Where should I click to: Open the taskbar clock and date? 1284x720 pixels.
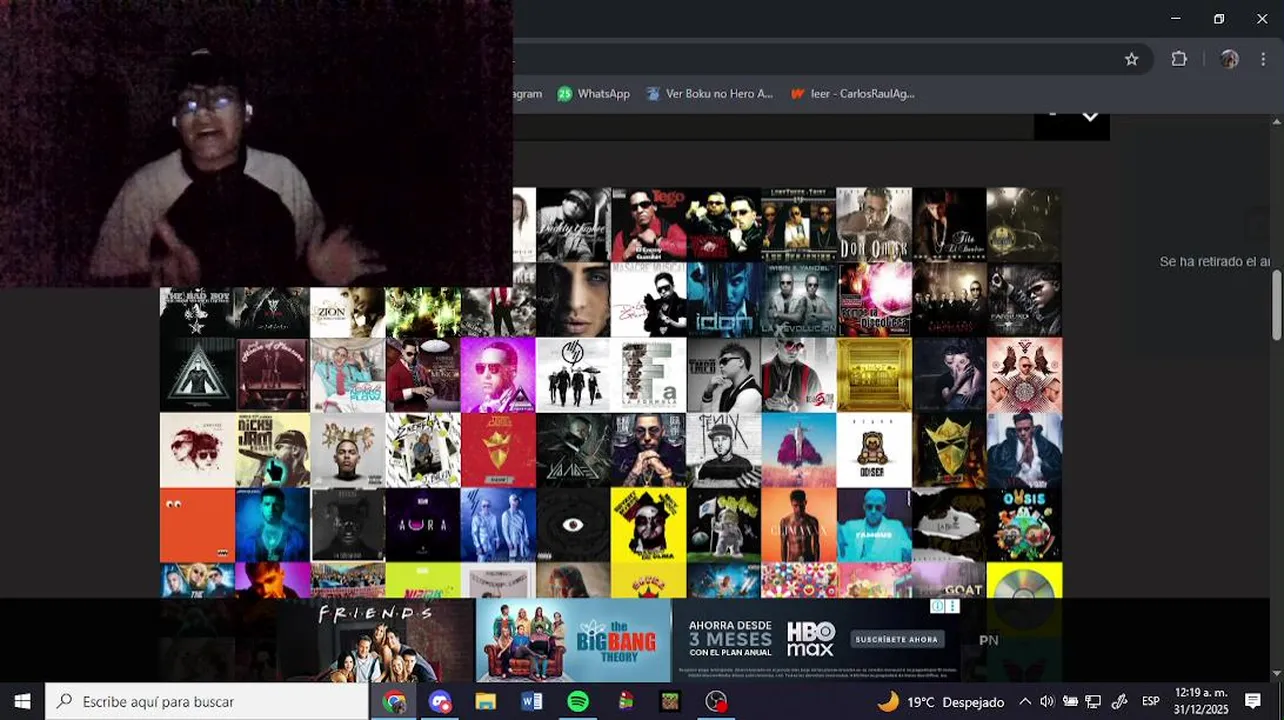pyautogui.click(x=1201, y=702)
